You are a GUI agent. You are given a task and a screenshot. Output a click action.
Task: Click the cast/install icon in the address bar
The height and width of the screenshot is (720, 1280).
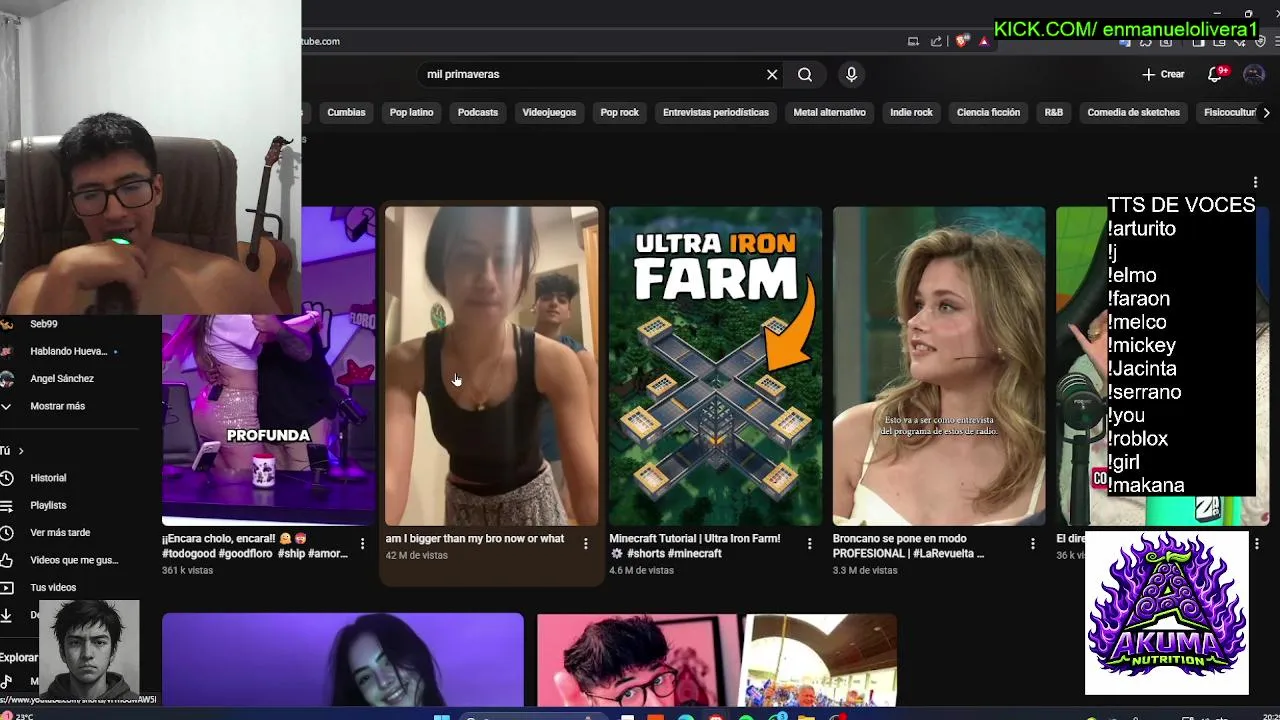(x=913, y=41)
